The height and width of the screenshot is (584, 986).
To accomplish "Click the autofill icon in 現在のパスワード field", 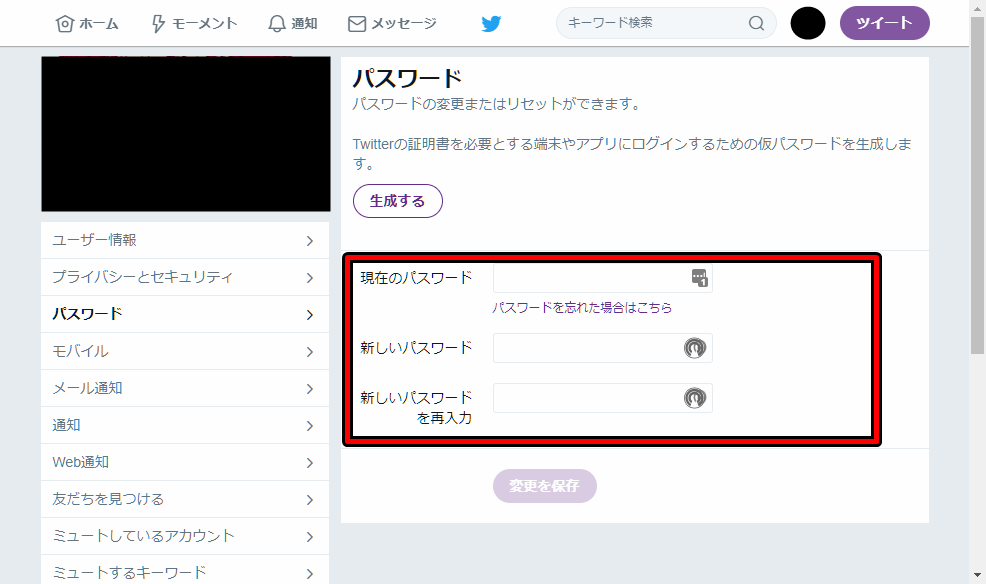I will [701, 277].
